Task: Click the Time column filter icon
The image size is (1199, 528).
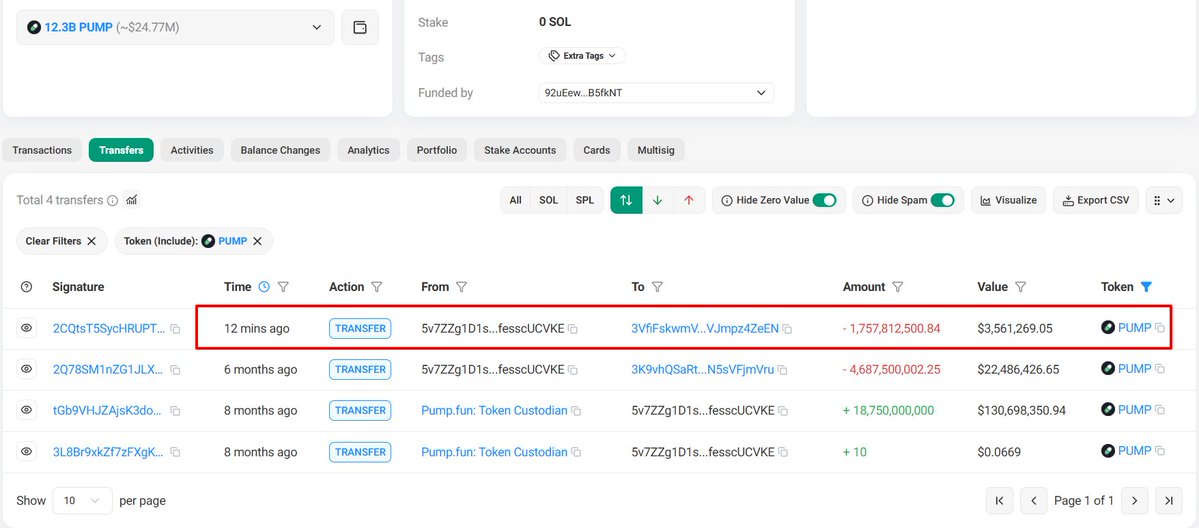Action: tap(283, 287)
